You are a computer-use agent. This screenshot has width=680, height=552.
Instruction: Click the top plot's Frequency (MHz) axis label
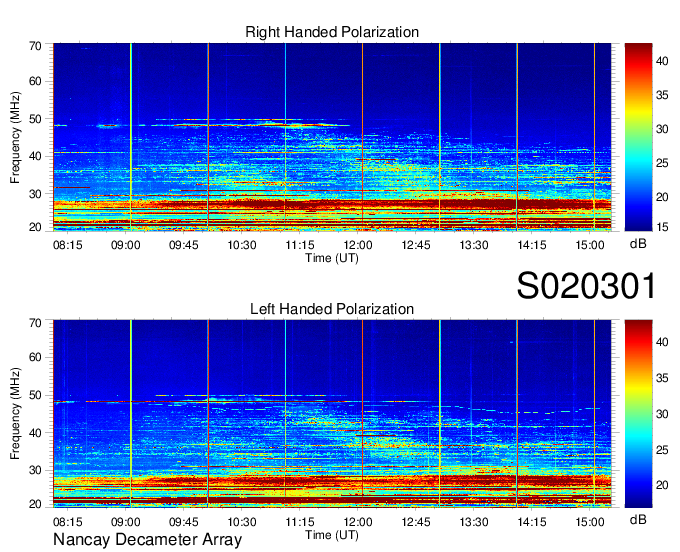(15, 137)
